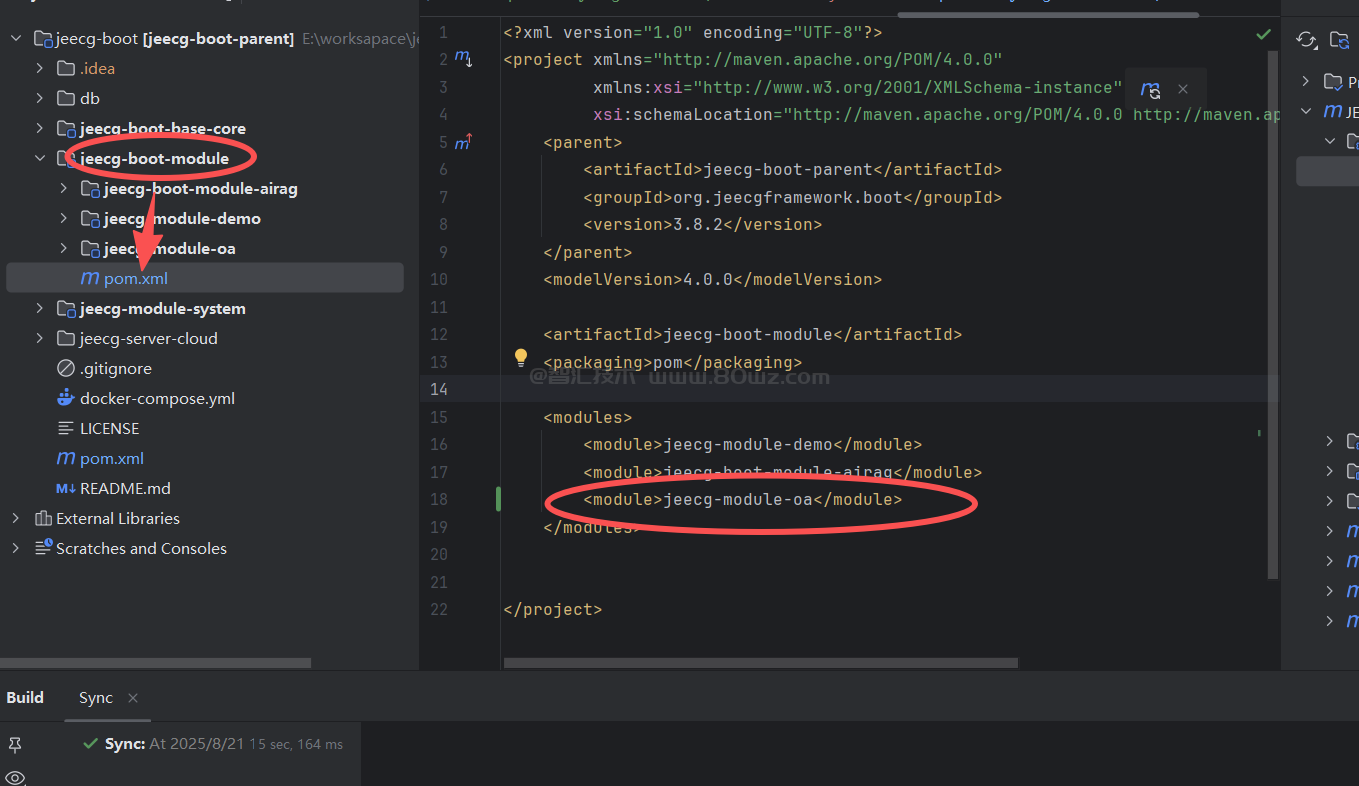Click the jeecg-module-demo module line in editor
The height and width of the screenshot is (786, 1359).
[752, 444]
